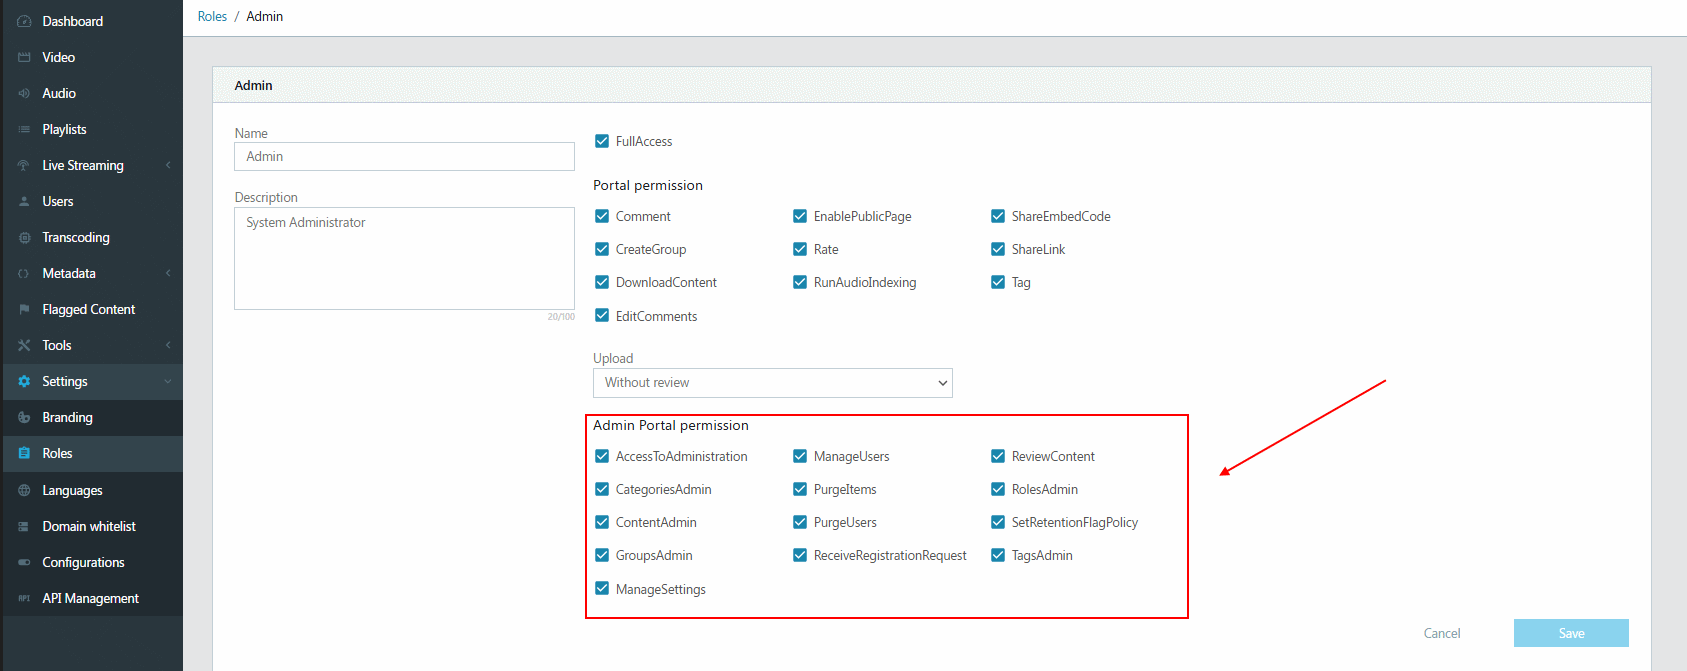Toggle the PurgeItems checkbox
This screenshot has width=1687, height=671.
pyautogui.click(x=800, y=489)
